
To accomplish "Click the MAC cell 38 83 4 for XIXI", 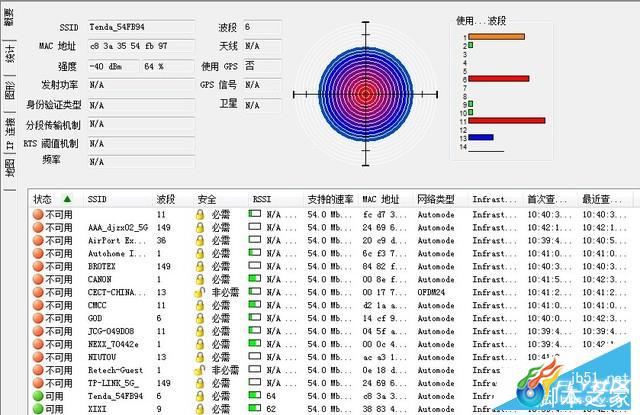I will tap(384, 409).
